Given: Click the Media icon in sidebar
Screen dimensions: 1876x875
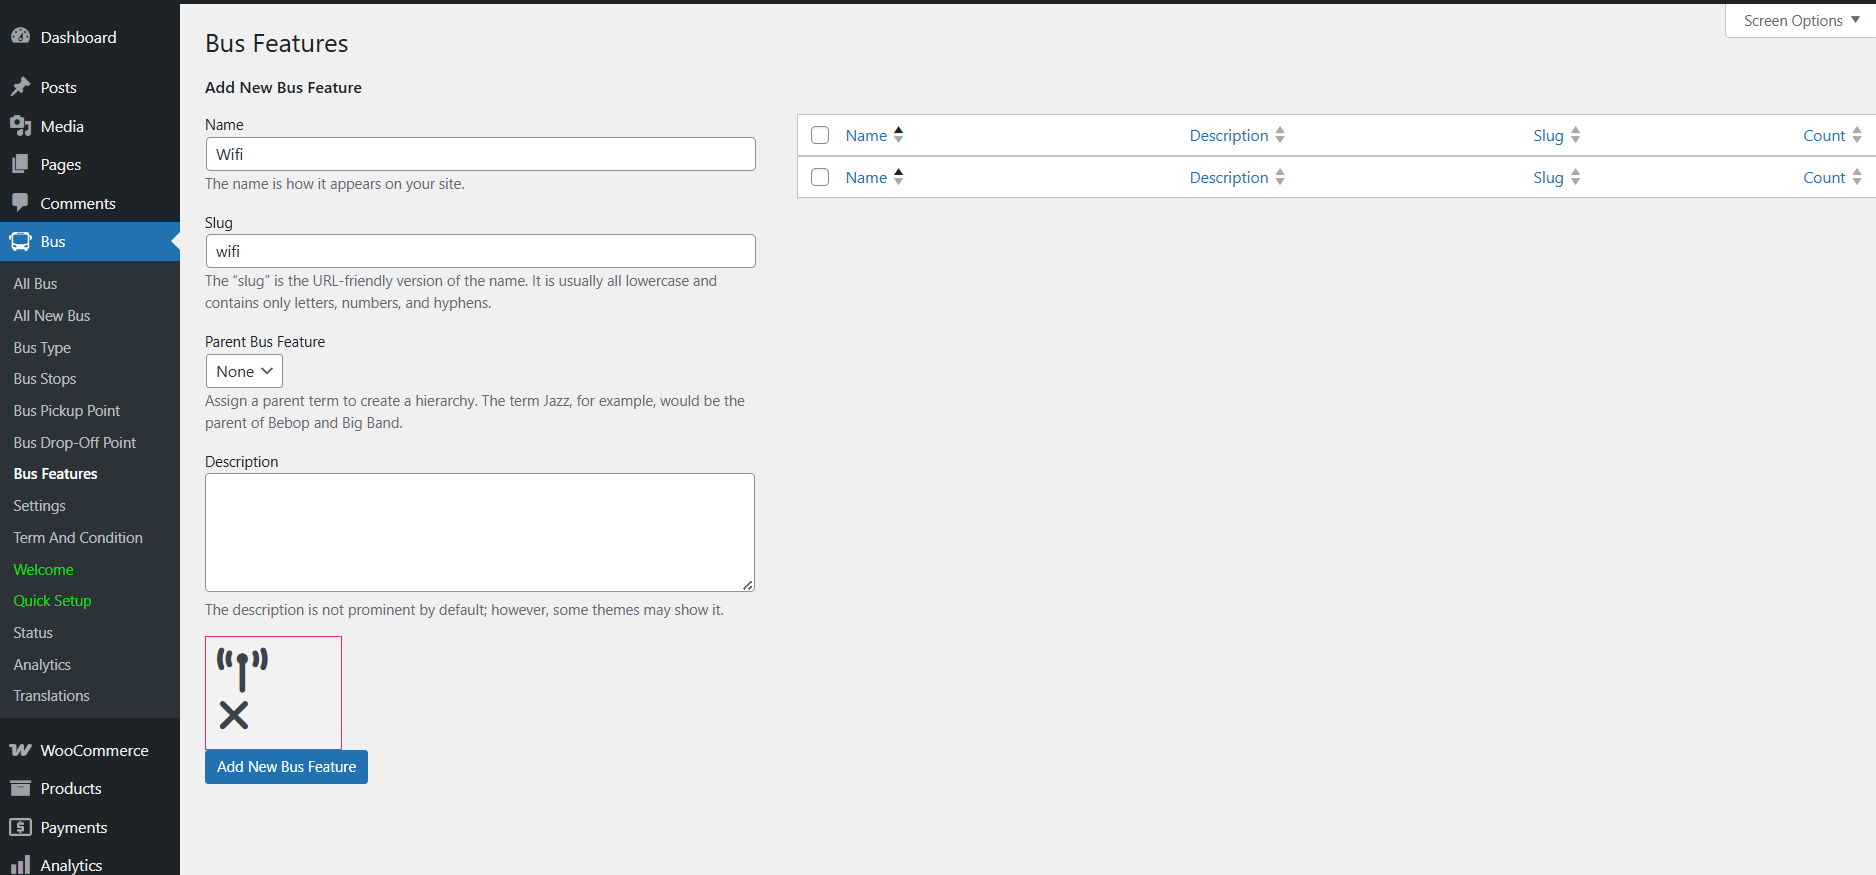Looking at the screenshot, I should [x=20, y=126].
